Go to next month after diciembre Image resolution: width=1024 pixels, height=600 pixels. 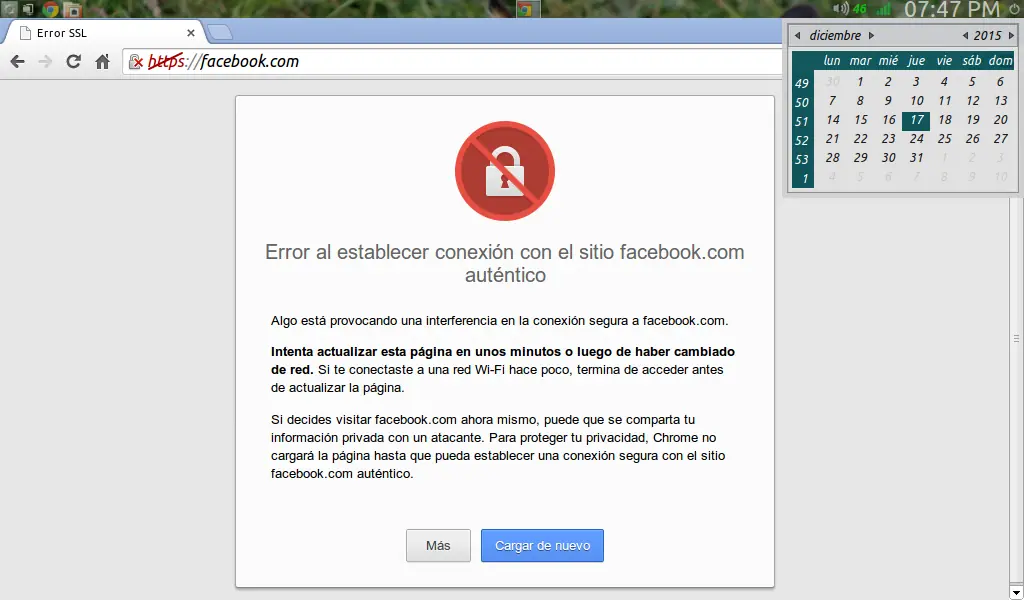click(x=871, y=35)
